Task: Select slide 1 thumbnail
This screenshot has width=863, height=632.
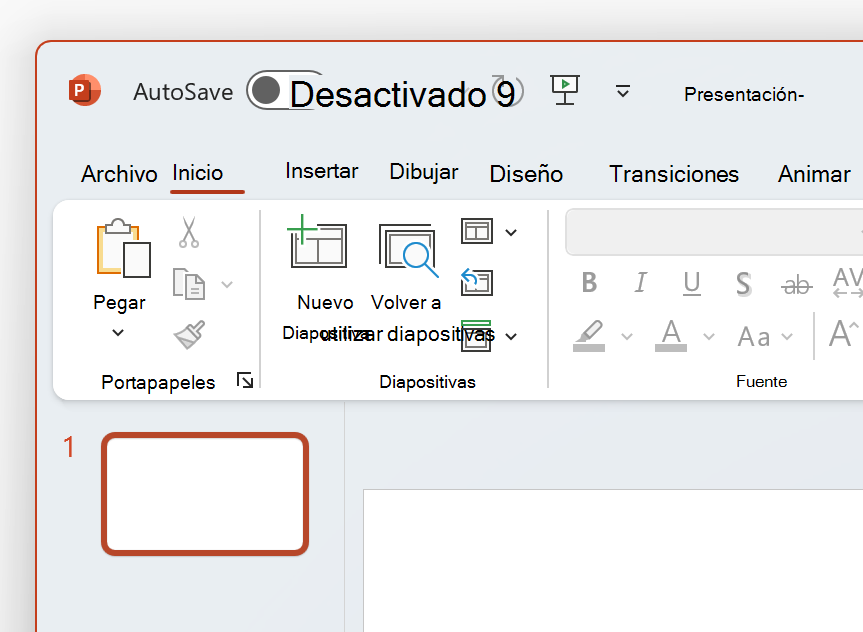Action: click(x=205, y=494)
